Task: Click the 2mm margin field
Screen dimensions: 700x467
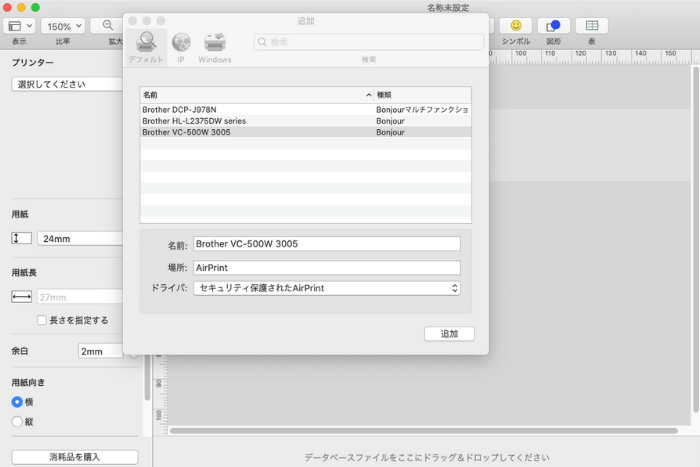Action: coord(100,351)
